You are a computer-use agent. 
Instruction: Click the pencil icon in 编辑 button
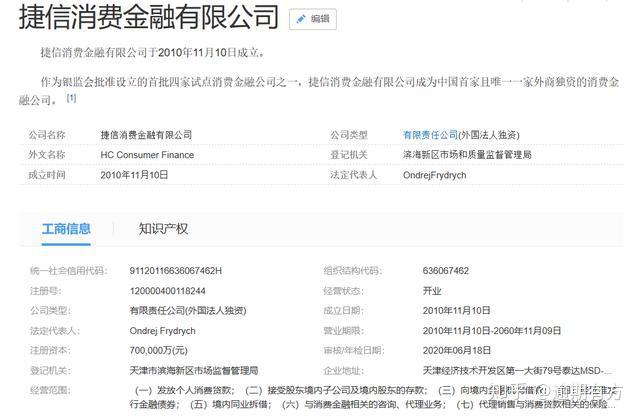(301, 19)
